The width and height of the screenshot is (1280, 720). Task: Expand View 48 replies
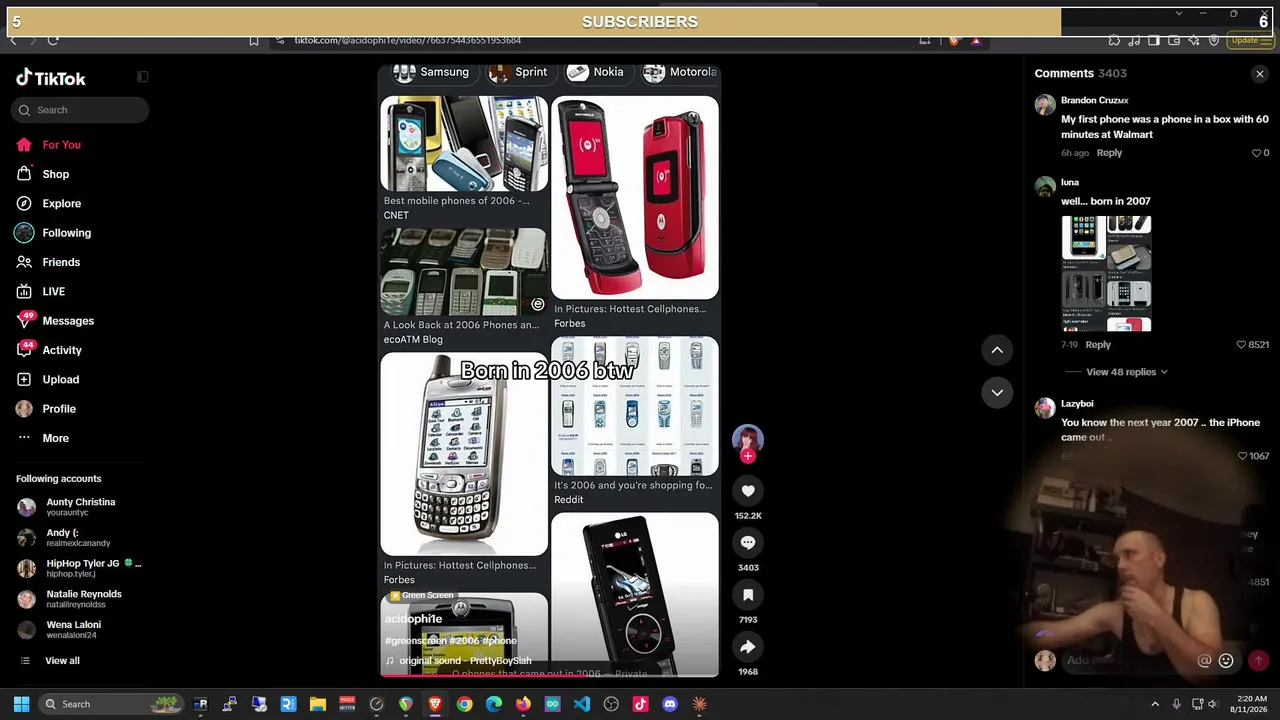1127,372
